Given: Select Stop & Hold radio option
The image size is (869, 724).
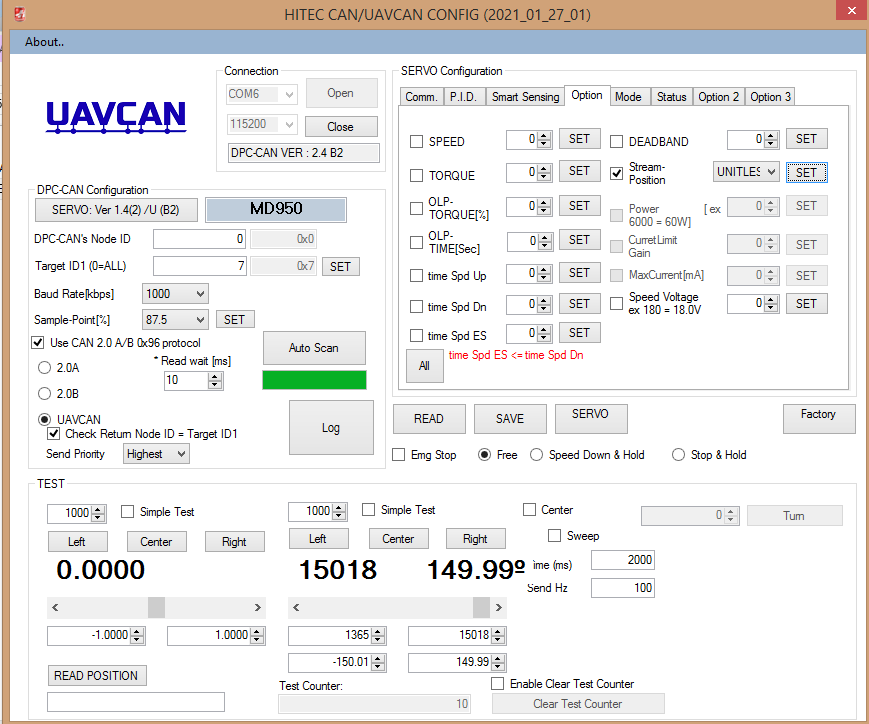Looking at the screenshot, I should pos(678,455).
